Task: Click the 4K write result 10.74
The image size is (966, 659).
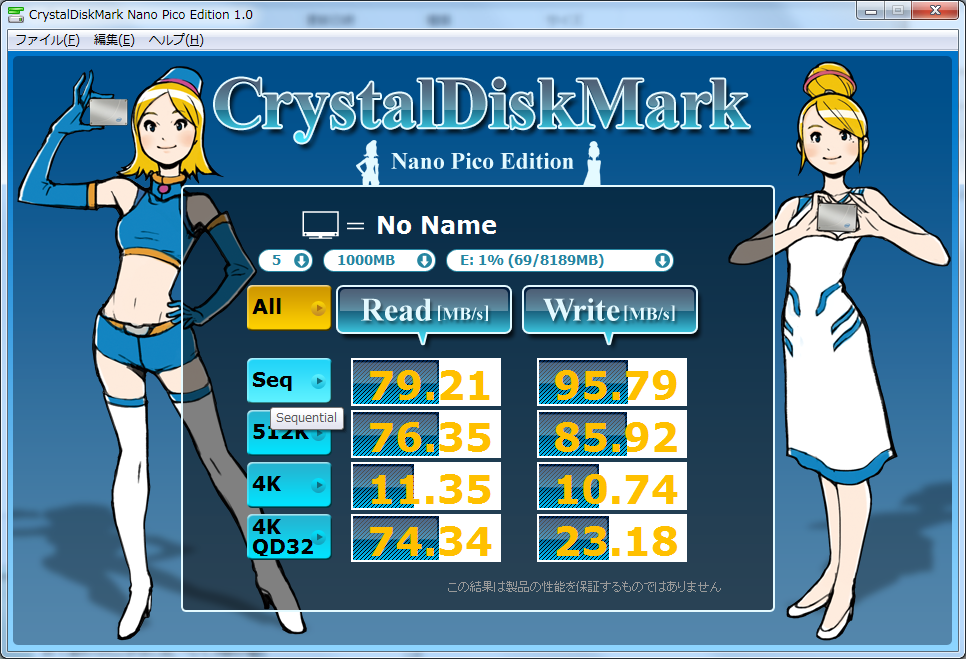Action: (612, 486)
